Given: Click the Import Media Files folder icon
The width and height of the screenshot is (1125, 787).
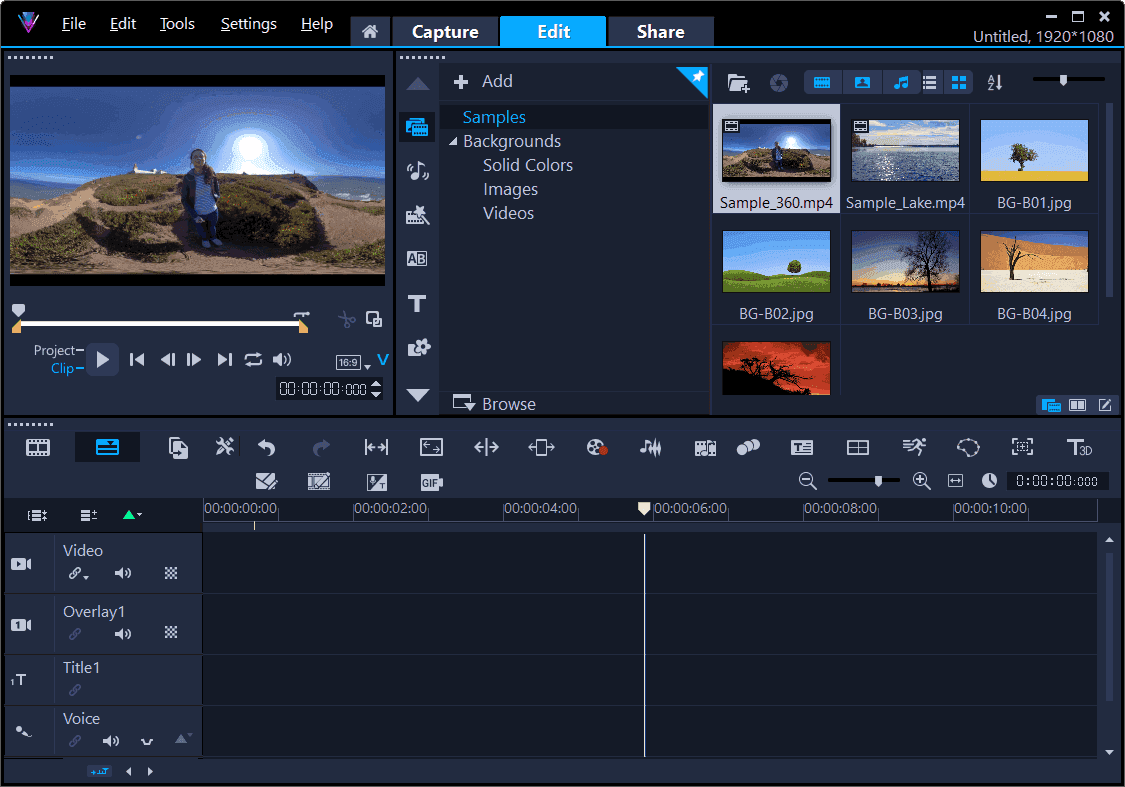Looking at the screenshot, I should coord(738,83).
